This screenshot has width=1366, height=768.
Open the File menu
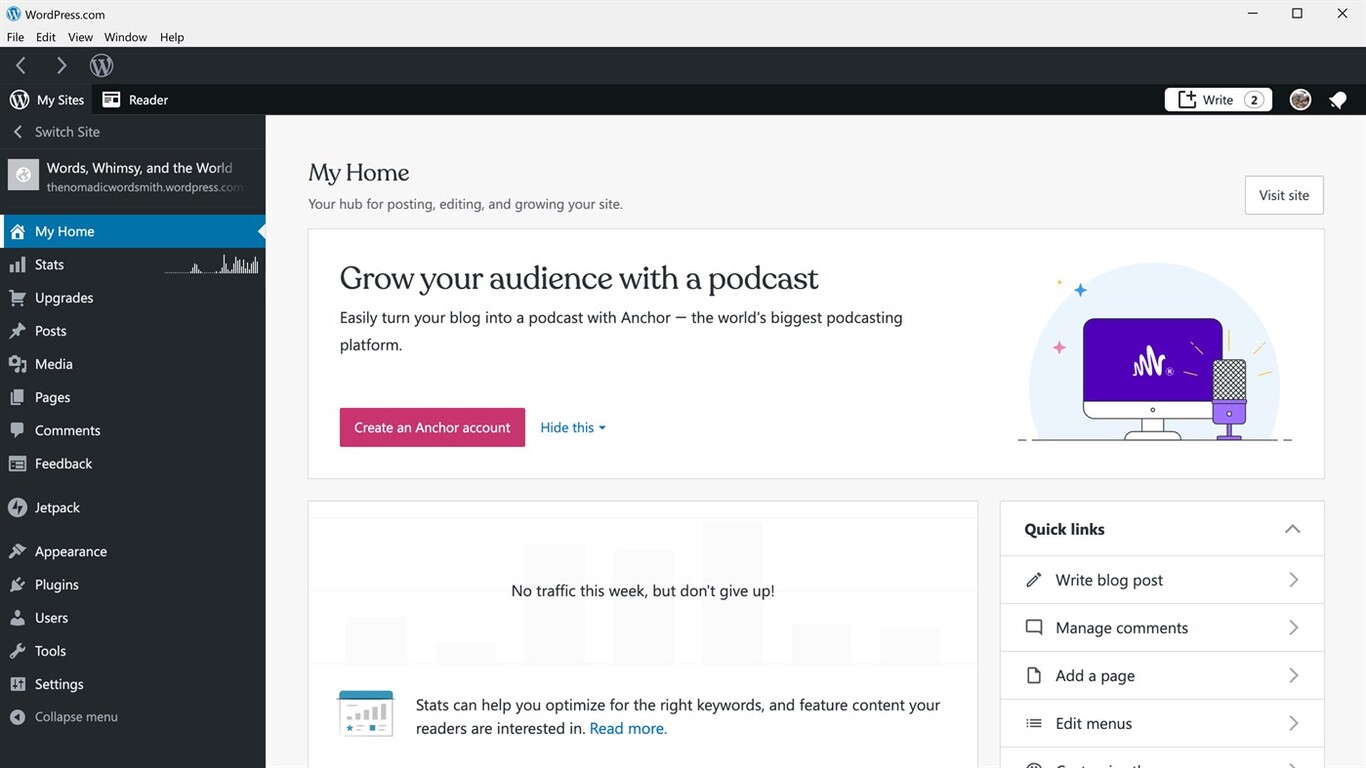click(x=15, y=36)
